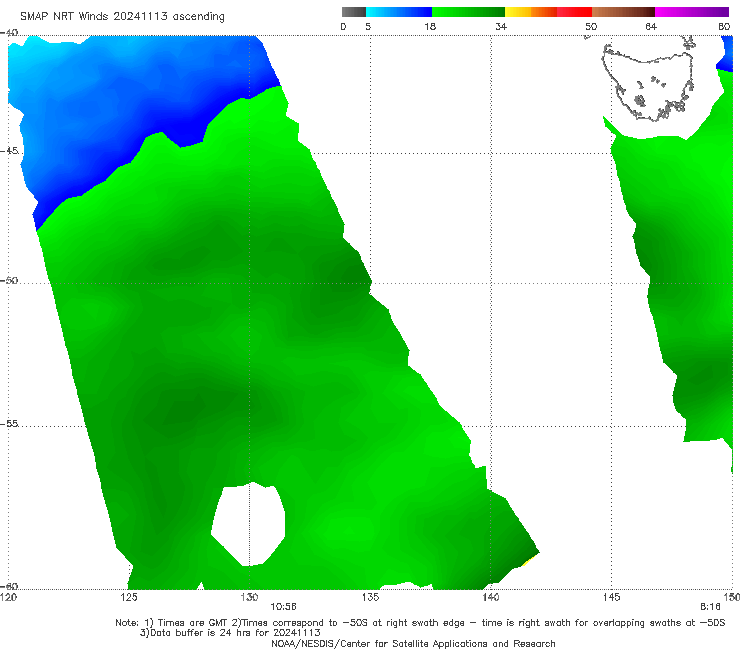The image size is (740, 650).
Task: Click the white data gap hole near 130E
Action: coord(249,524)
